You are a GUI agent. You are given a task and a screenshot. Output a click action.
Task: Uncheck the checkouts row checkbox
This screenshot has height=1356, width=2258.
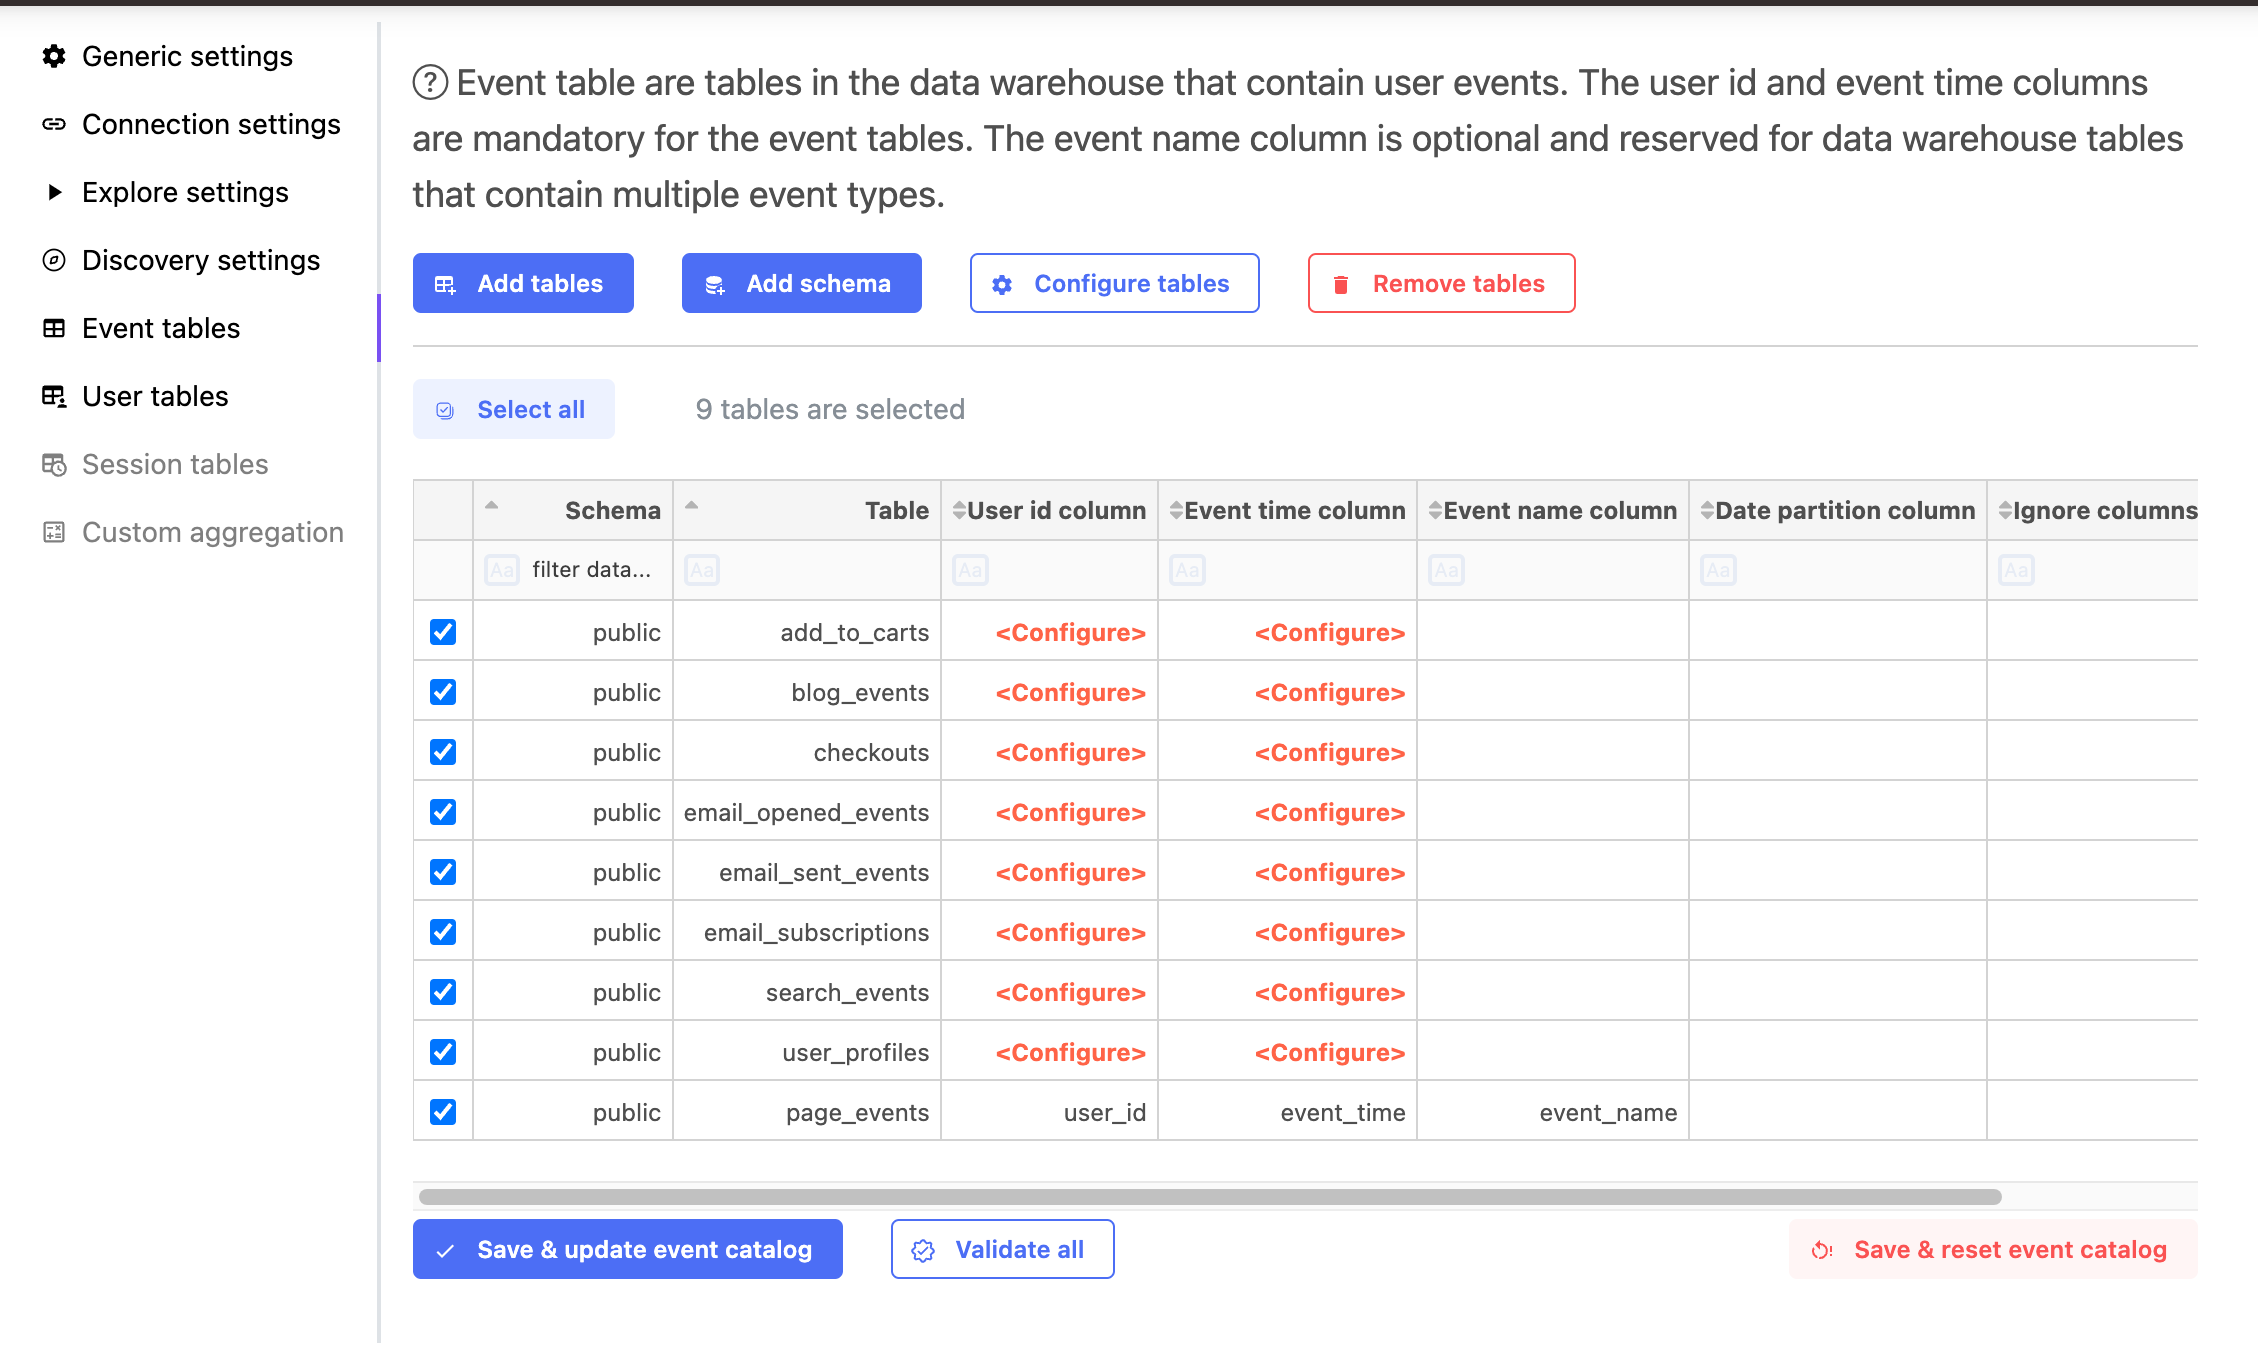pyautogui.click(x=443, y=752)
